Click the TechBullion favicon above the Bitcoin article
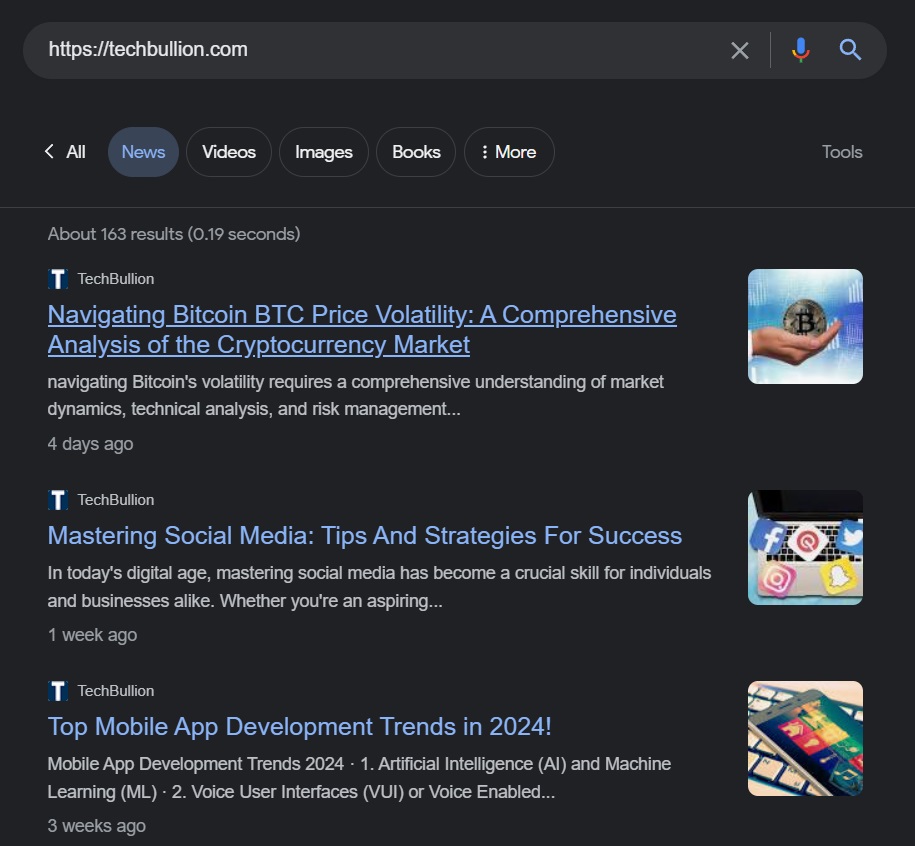 [x=58, y=279]
